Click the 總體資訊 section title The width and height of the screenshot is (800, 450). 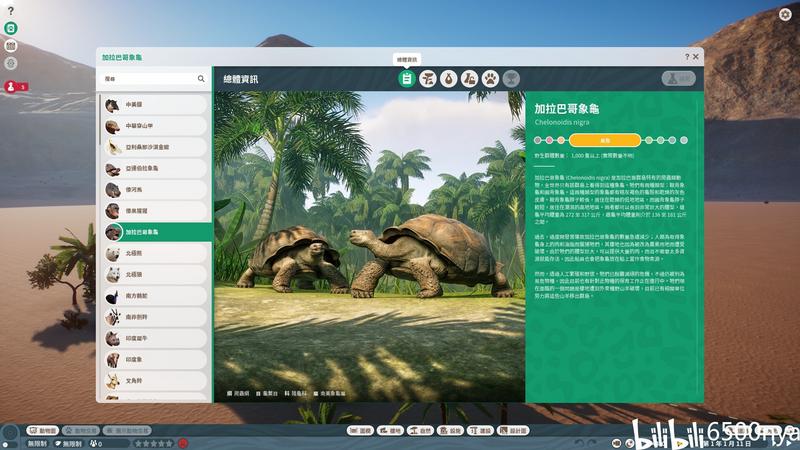241,79
